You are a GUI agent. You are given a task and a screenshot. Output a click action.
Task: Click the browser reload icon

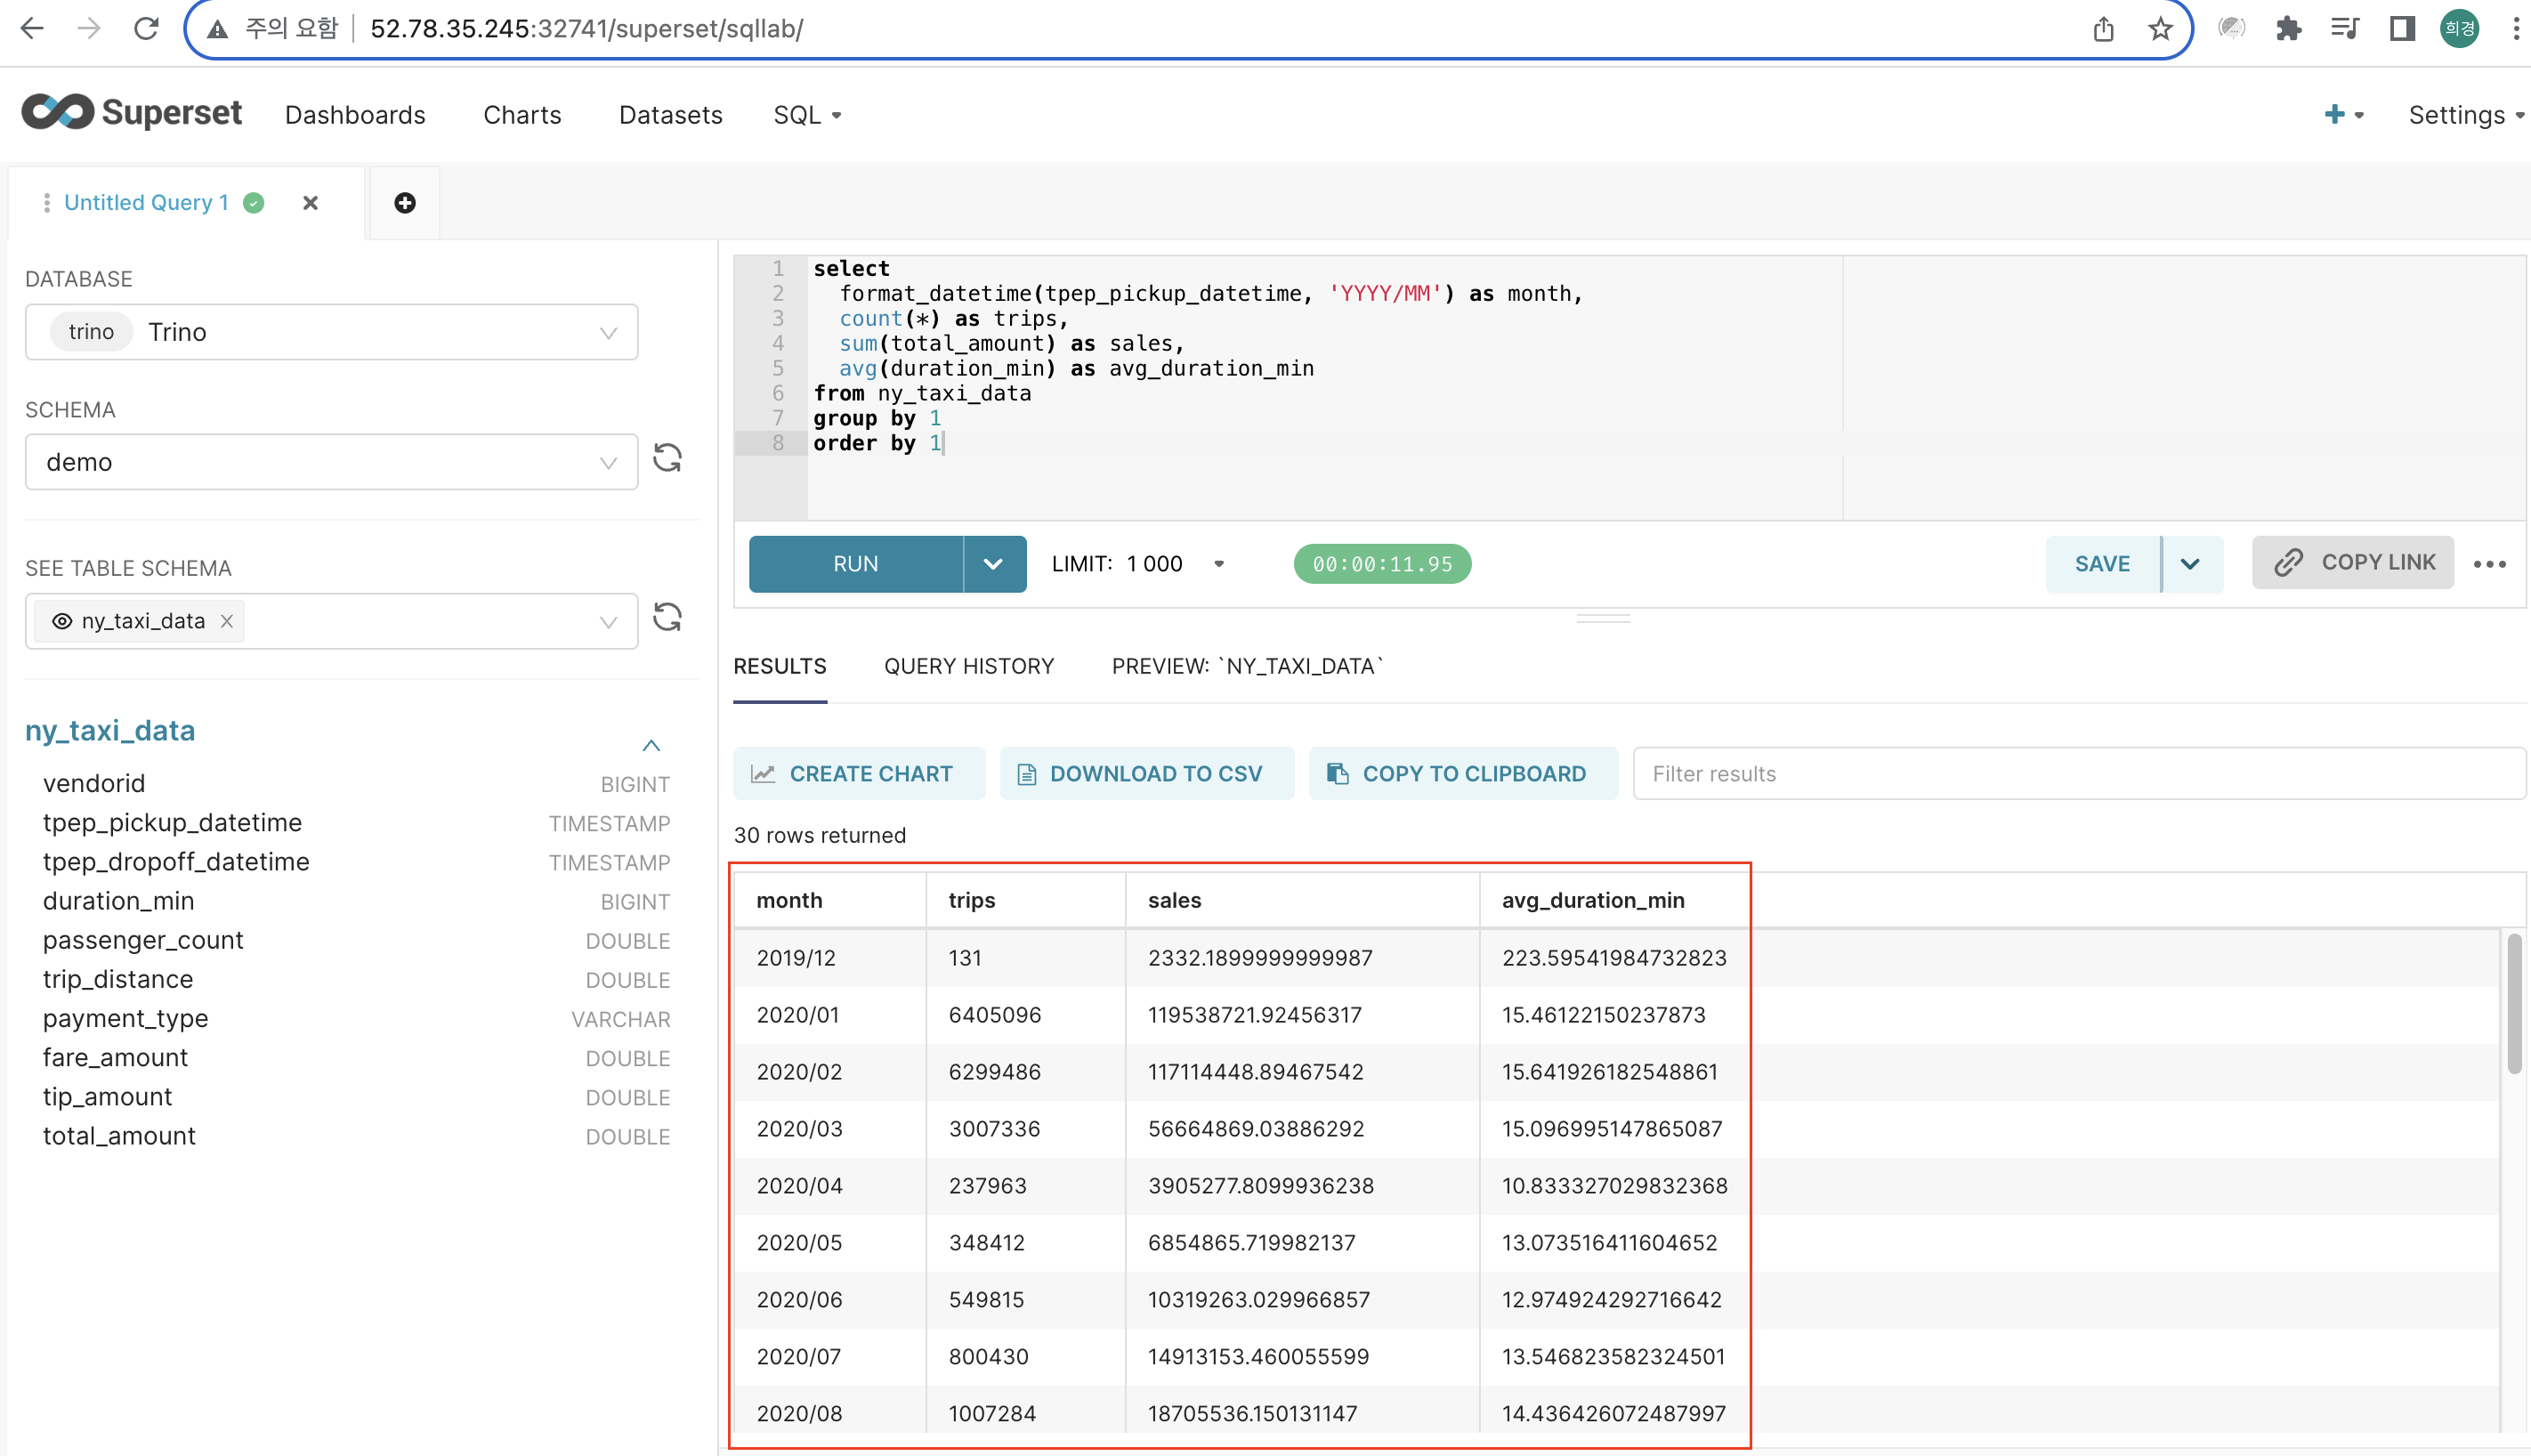point(146,29)
